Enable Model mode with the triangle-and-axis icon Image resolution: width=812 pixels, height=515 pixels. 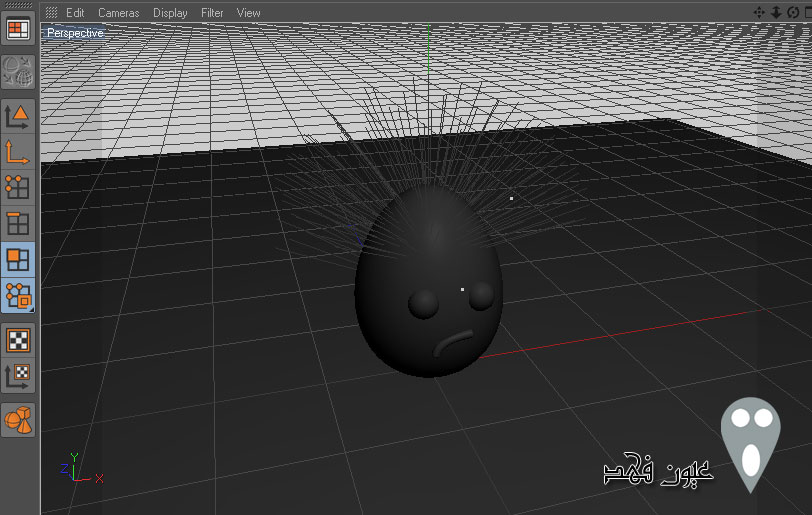pyautogui.click(x=18, y=117)
